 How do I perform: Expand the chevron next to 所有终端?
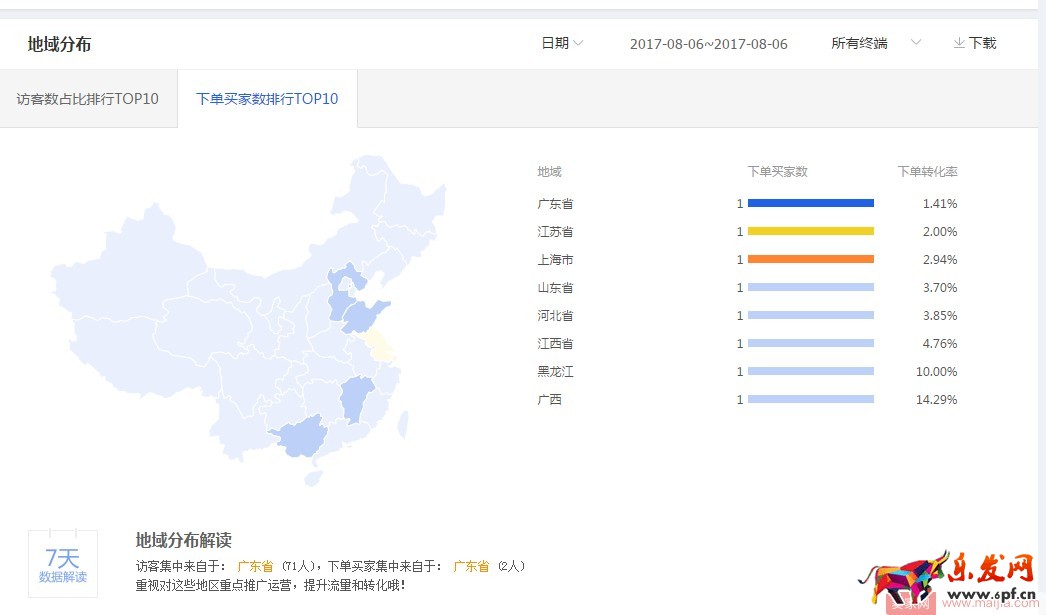click(x=916, y=43)
